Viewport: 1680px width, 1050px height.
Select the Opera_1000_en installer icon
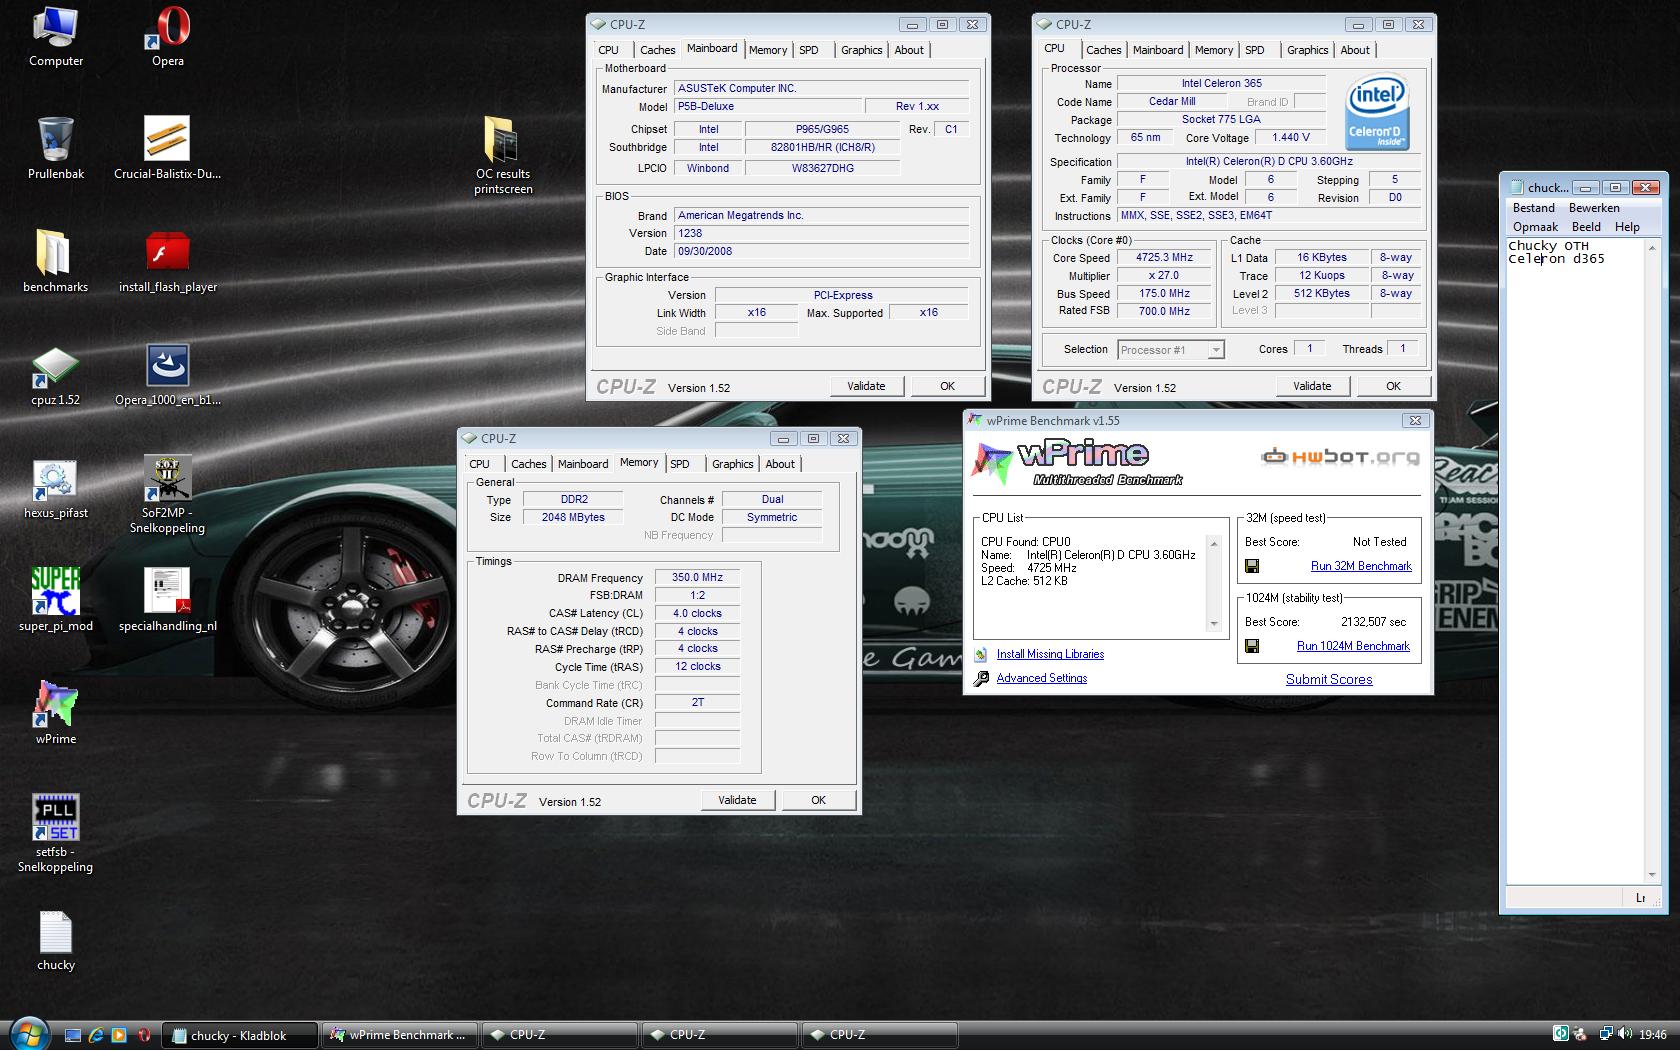click(168, 374)
